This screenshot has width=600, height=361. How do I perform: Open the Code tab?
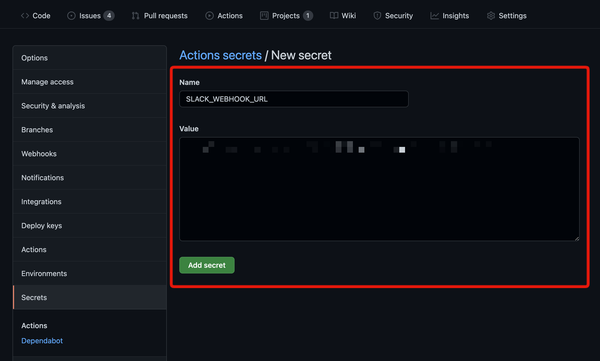click(36, 16)
